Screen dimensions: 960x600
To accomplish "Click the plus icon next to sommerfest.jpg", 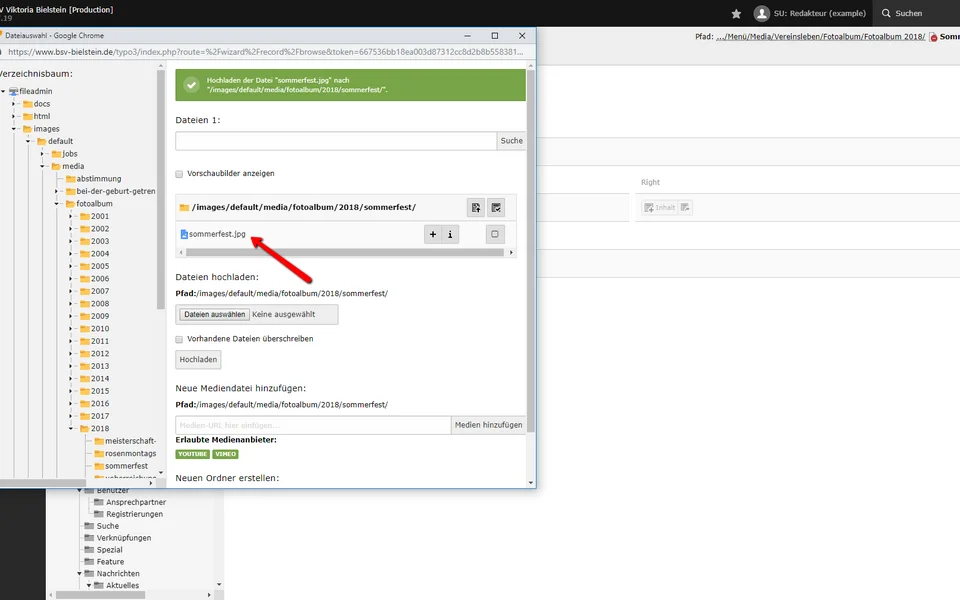I will [433, 235].
